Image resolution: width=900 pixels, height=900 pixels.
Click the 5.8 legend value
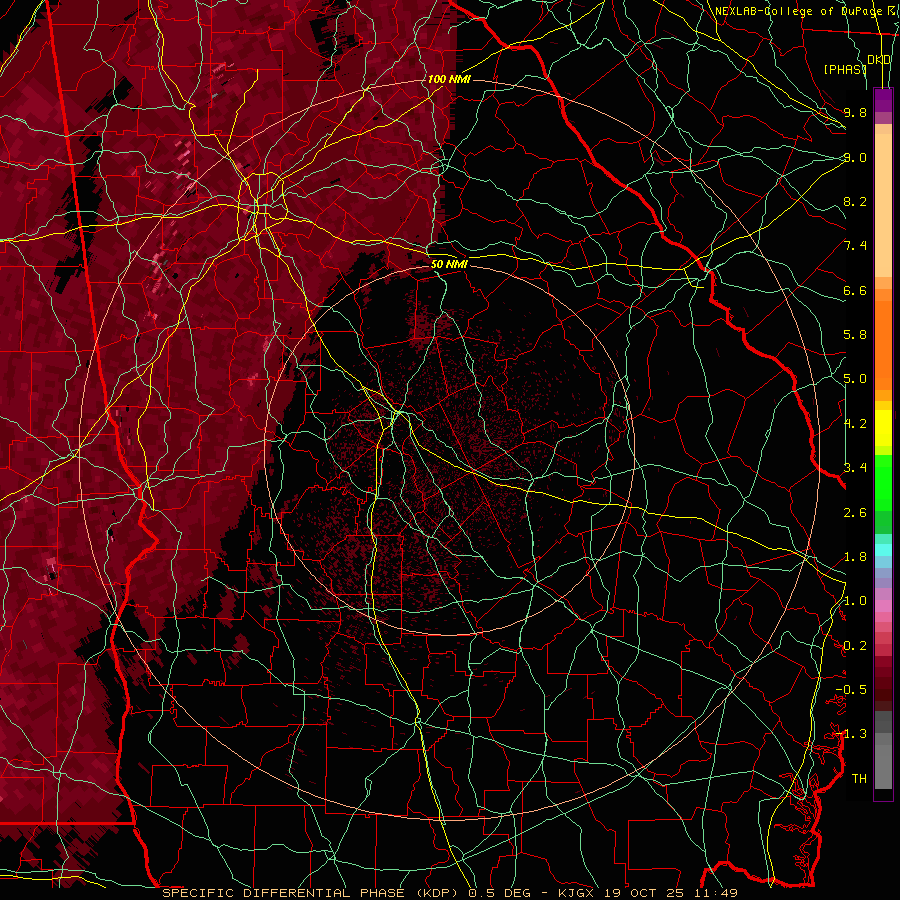click(x=855, y=335)
